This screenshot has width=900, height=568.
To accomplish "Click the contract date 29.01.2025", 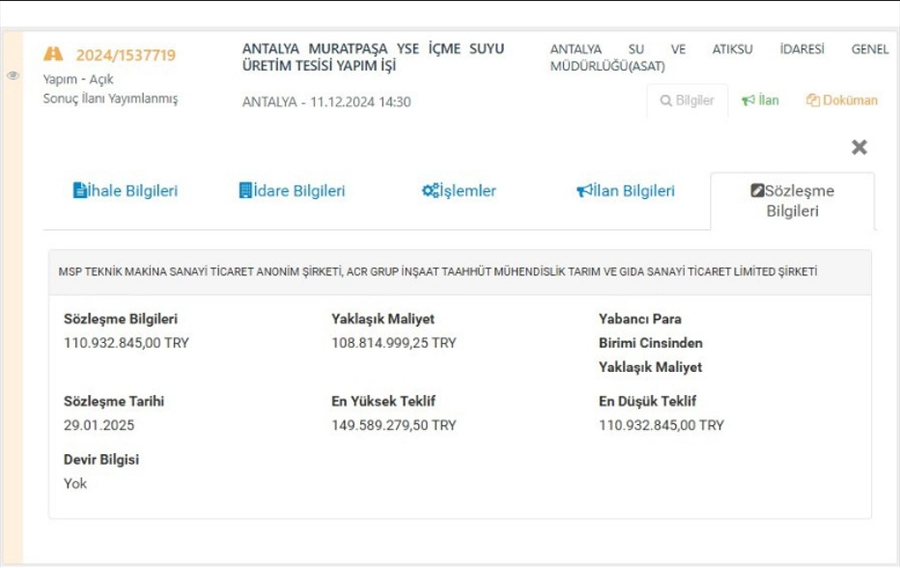I will click(98, 425).
